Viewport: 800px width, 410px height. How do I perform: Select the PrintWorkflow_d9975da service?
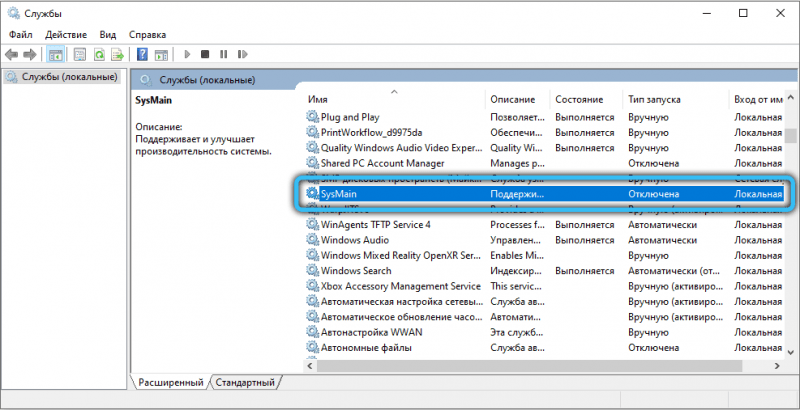371,133
